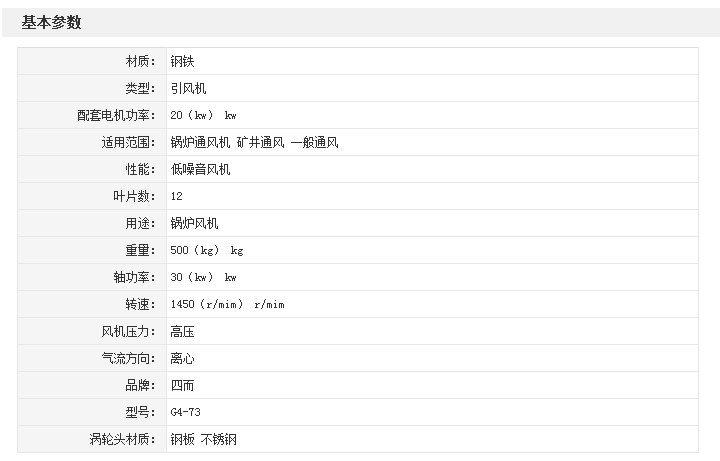Image resolution: width=720 pixels, height=461 pixels.
Task: Click the 风机压力 value 高压
Action: tap(182, 331)
